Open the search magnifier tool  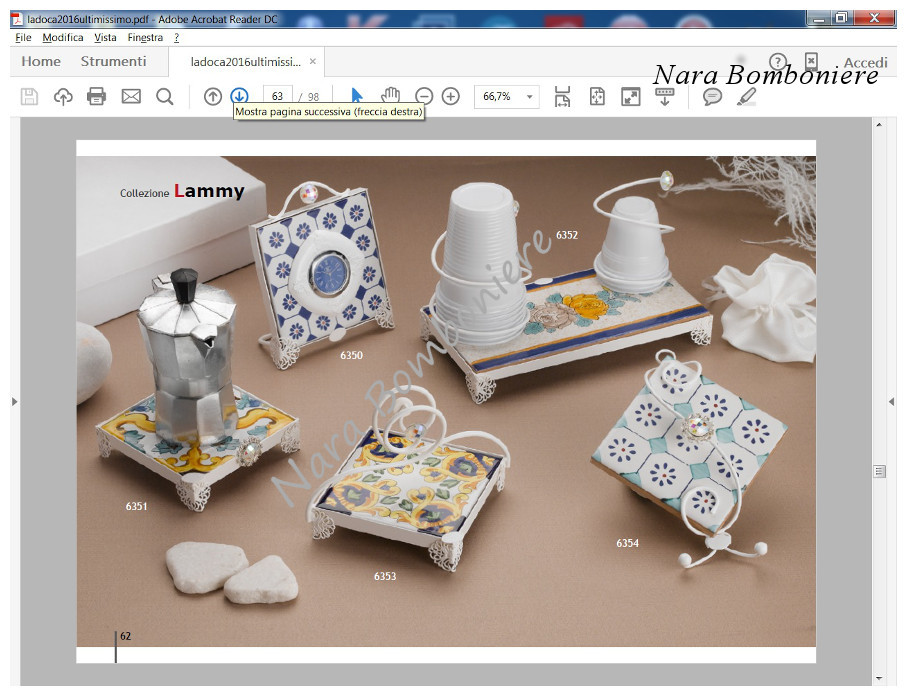[165, 96]
